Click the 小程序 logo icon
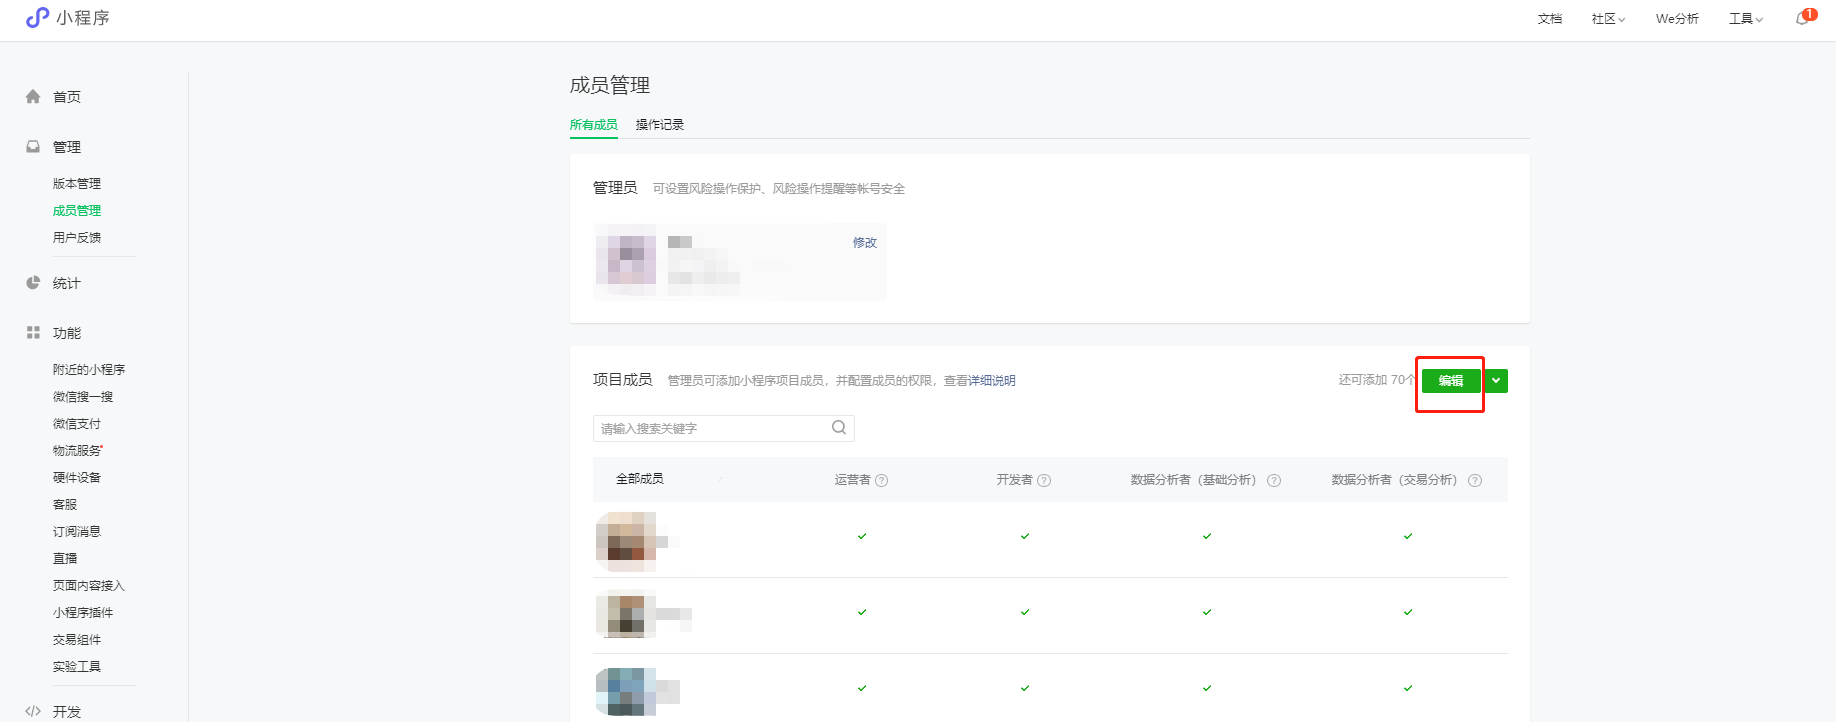This screenshot has height=722, width=1836. pos(37,18)
